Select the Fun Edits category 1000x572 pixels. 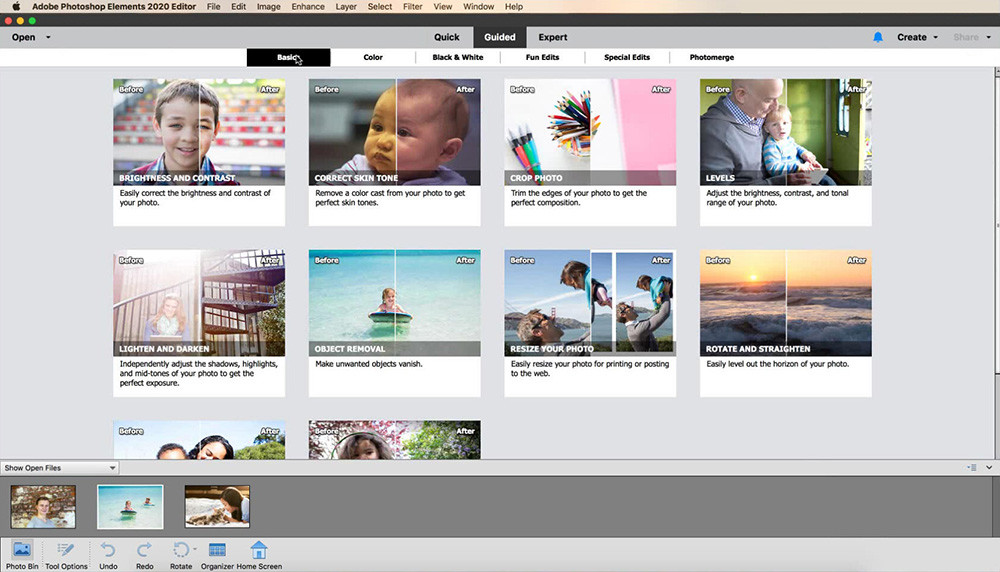[542, 58]
